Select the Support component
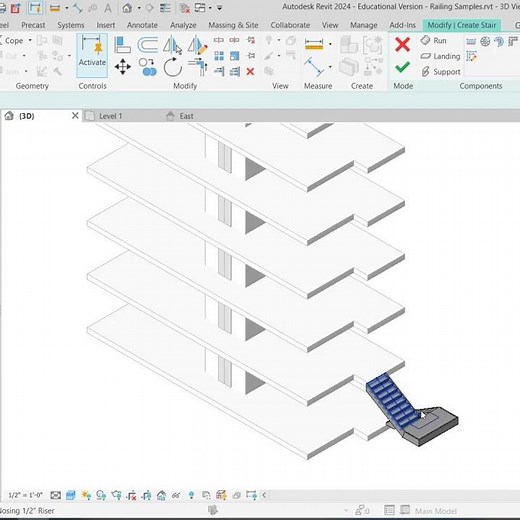The image size is (520, 520). [441, 72]
